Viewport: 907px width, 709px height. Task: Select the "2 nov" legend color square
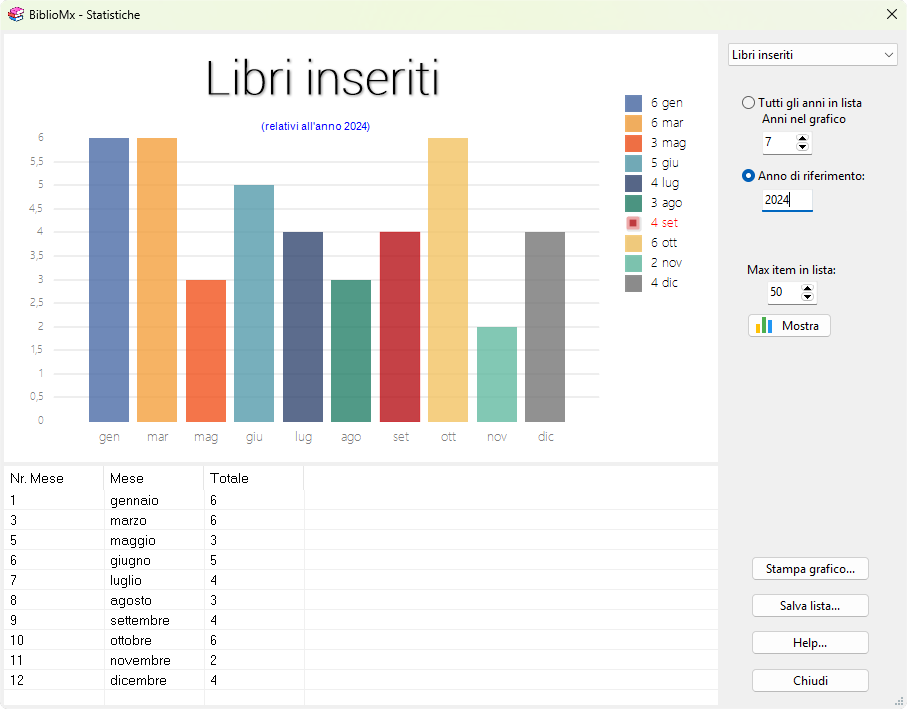[634, 263]
